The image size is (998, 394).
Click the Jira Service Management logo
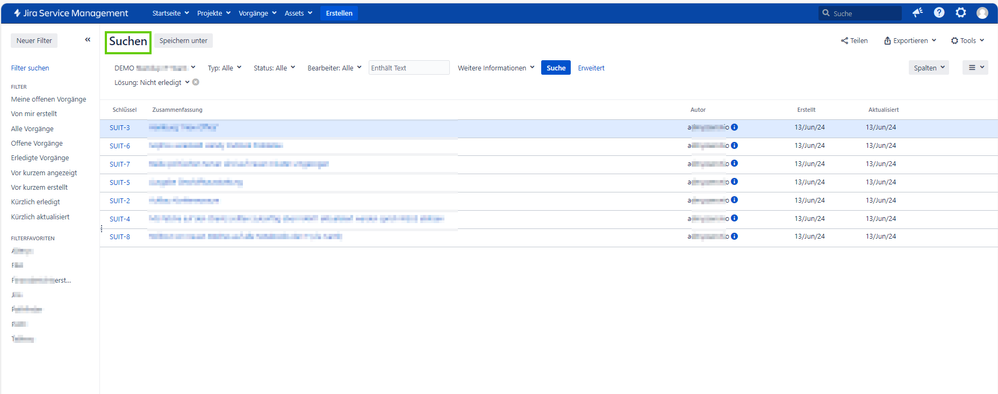tap(70, 13)
